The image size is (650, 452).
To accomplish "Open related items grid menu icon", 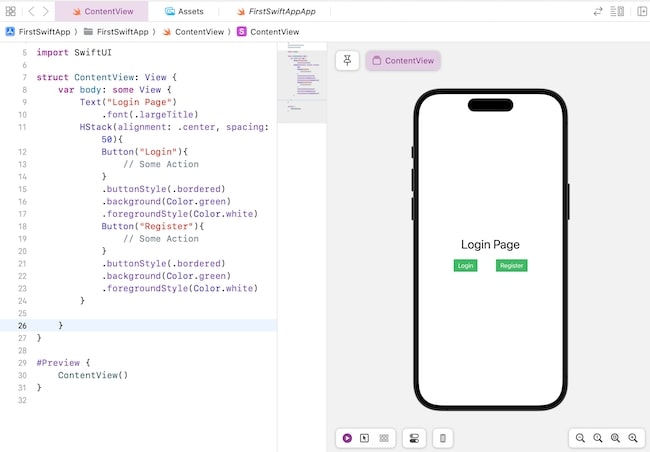I will click(x=11, y=11).
